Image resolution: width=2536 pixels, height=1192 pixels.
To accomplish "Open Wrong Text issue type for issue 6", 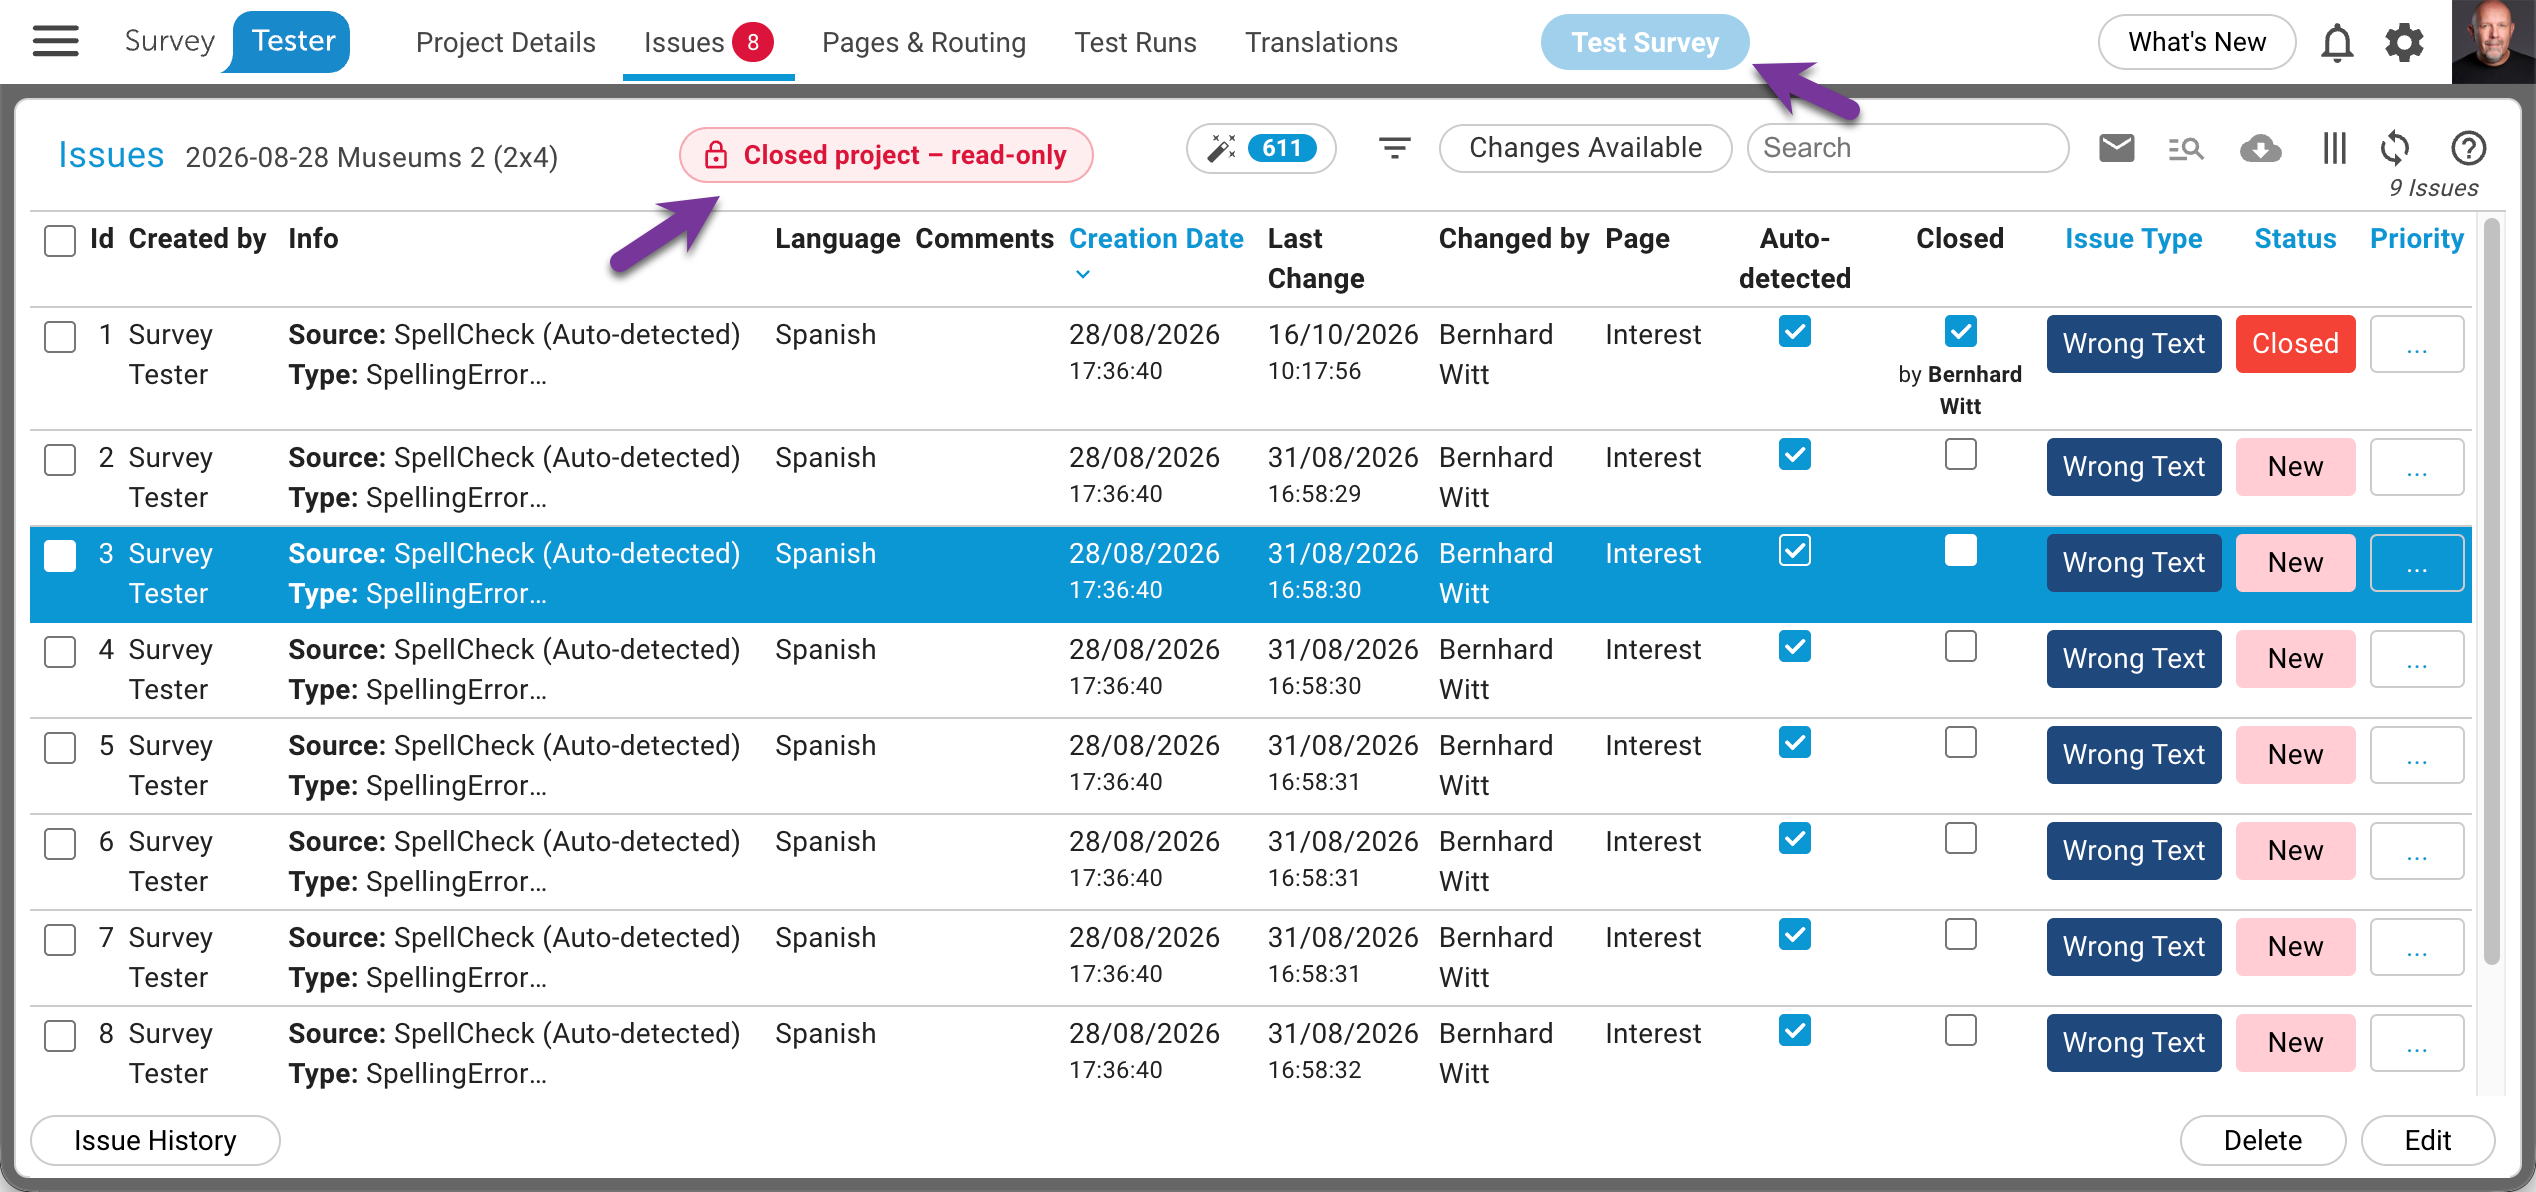I will pyautogui.click(x=2134, y=851).
